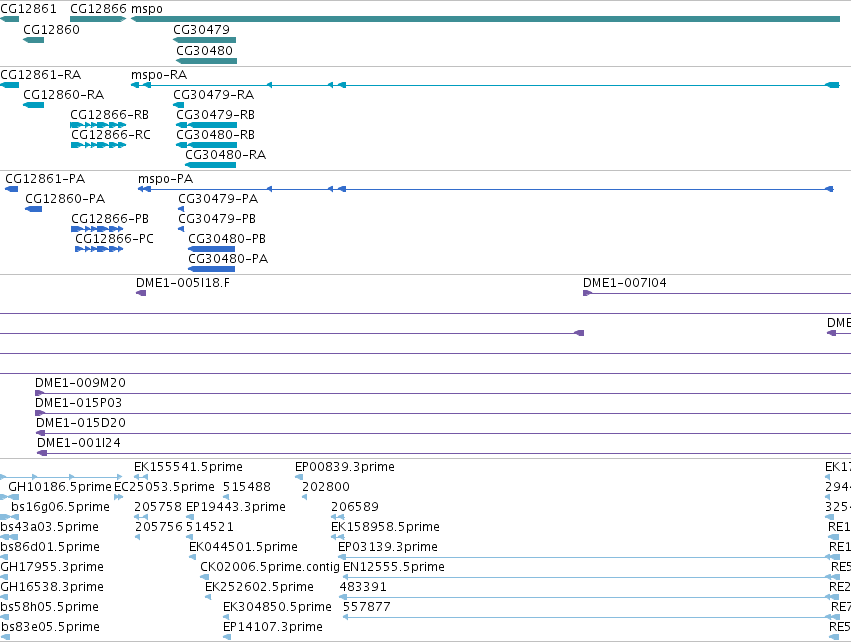Select EST label EP00839.3prime
The image size is (851, 642).
[x=345, y=467]
